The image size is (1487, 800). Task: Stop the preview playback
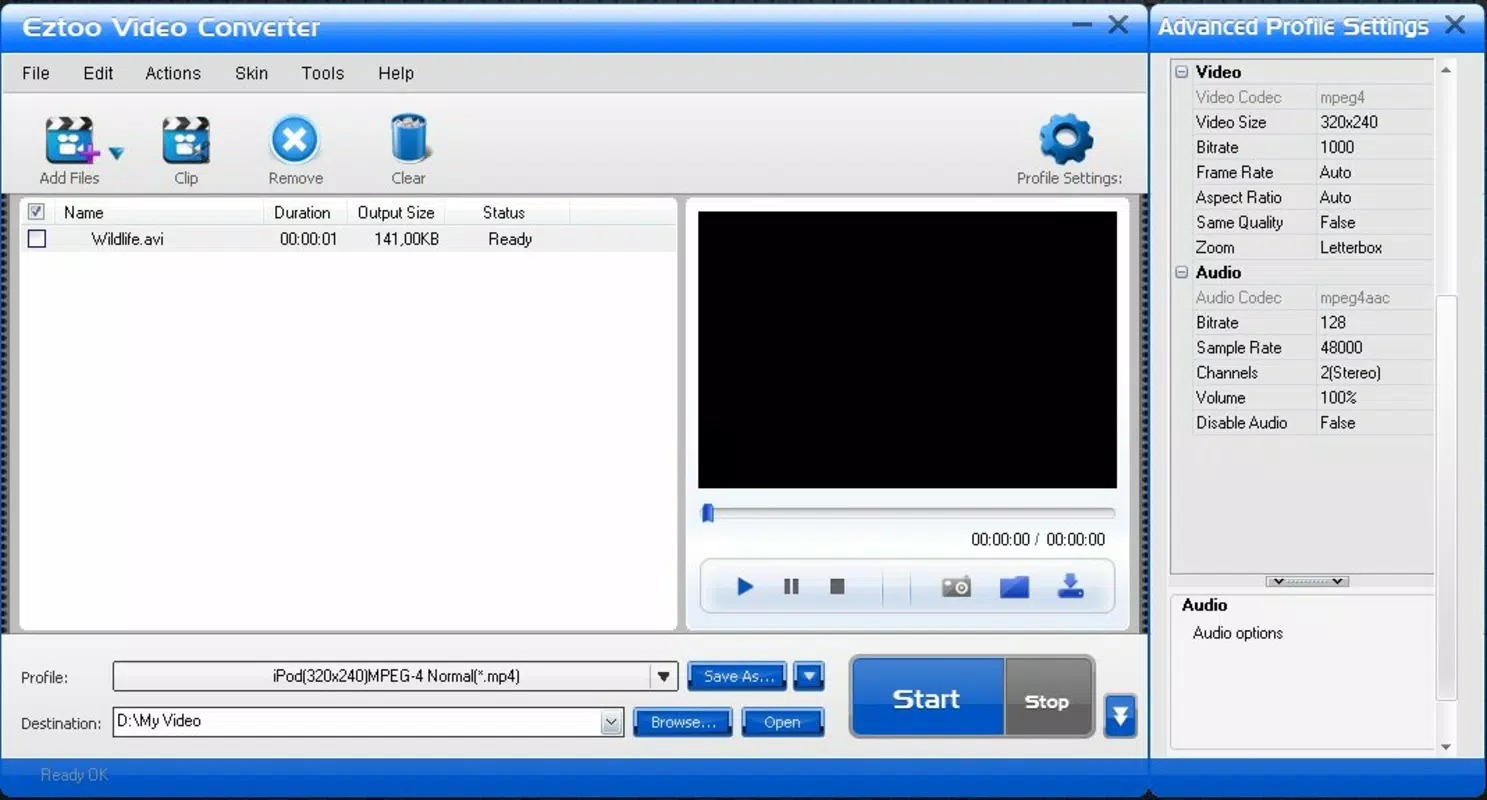click(x=838, y=587)
